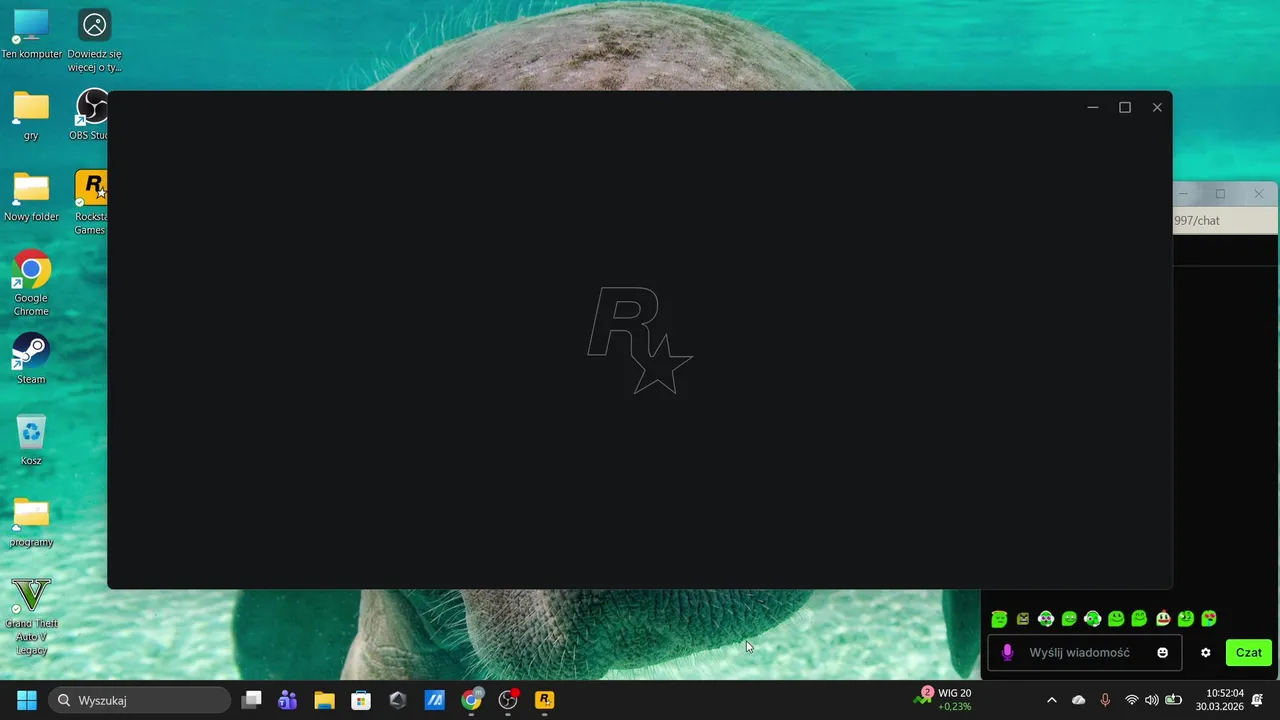Insert the heart-eyes crying chat emote
This screenshot has height=720, width=1280.
1209,619
